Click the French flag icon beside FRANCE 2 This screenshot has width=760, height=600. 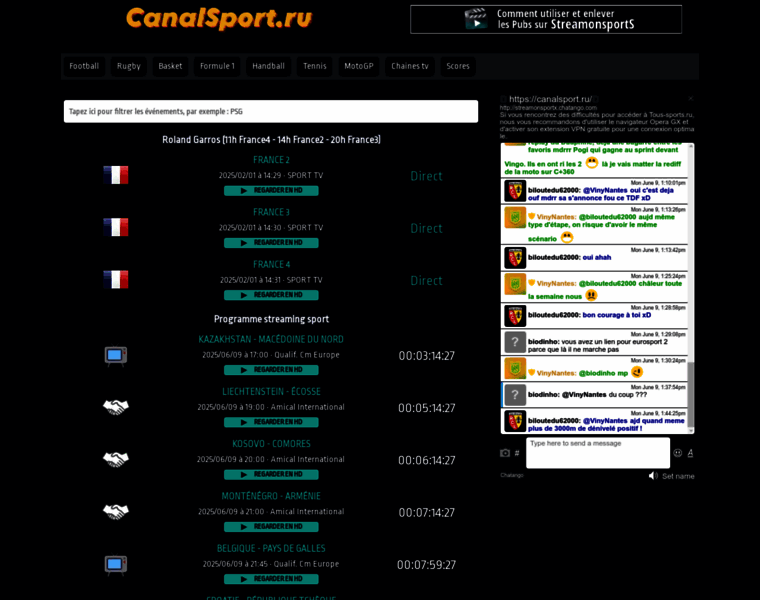[116, 175]
